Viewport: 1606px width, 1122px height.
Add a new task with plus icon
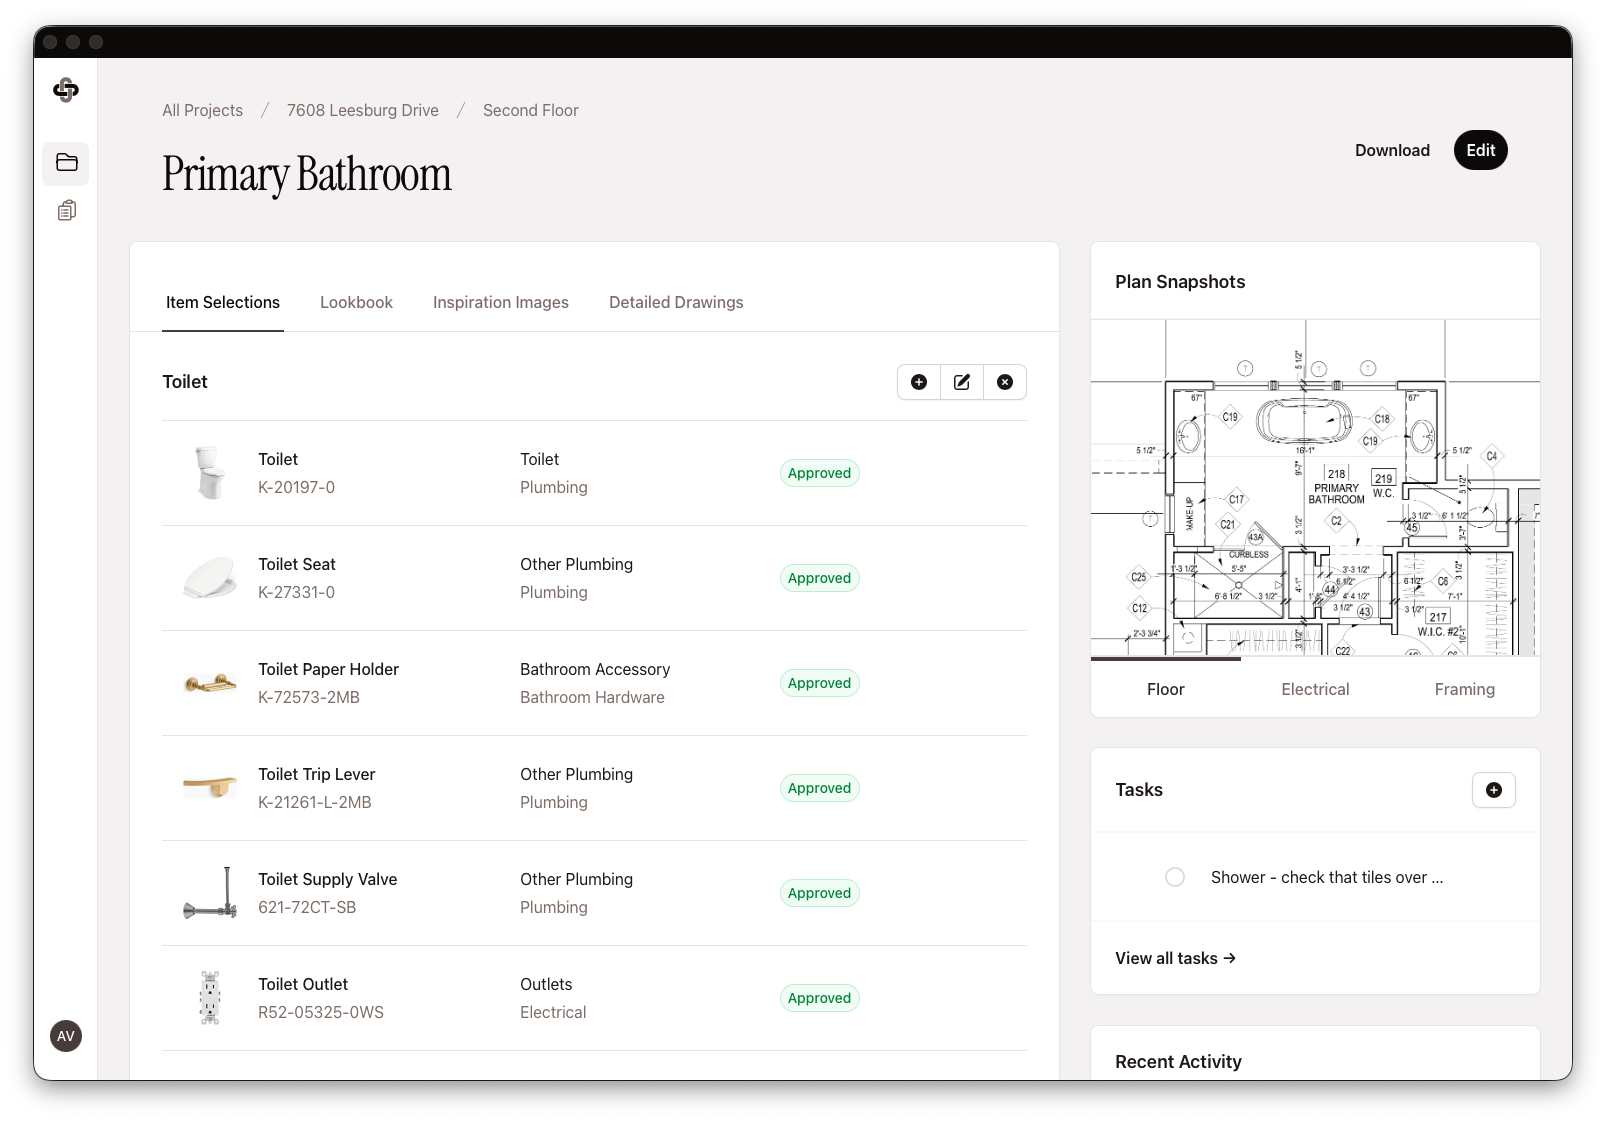click(x=1494, y=790)
